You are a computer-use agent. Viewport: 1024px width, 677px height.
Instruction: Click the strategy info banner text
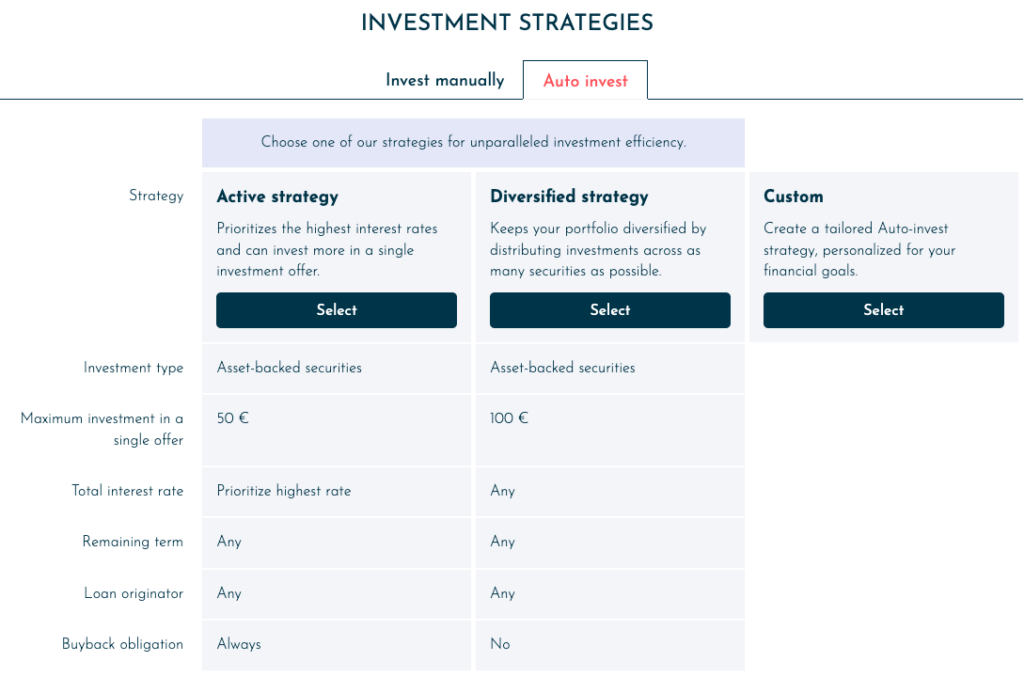(473, 142)
